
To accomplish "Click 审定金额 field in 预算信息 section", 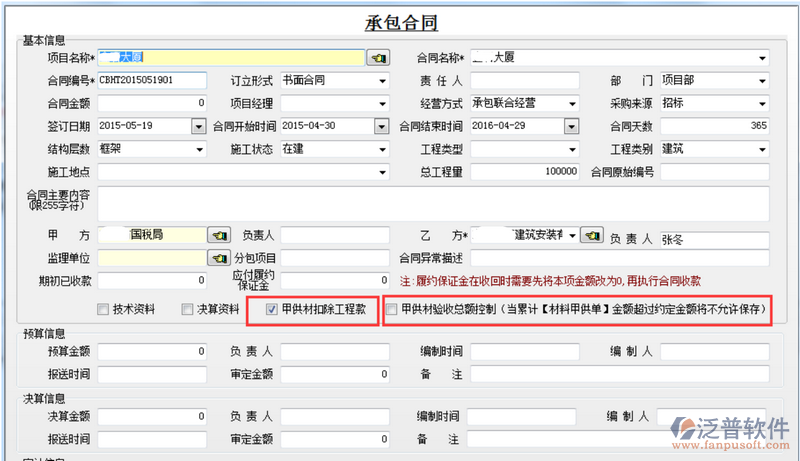I will click(335, 374).
